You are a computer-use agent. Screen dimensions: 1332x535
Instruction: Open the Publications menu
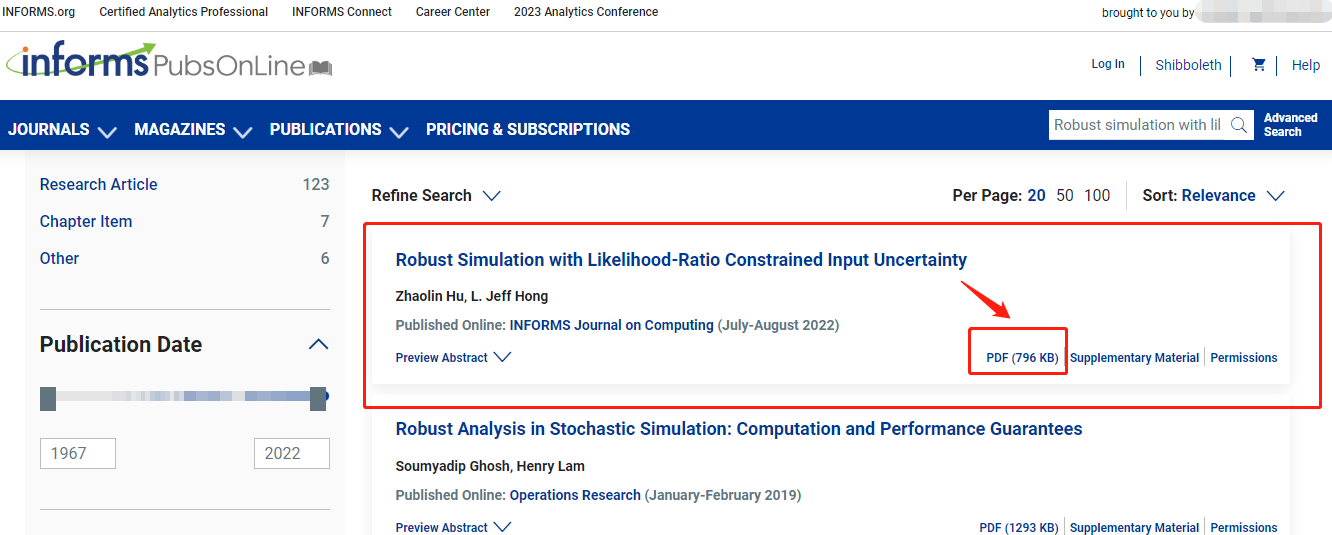pyautogui.click(x=338, y=130)
